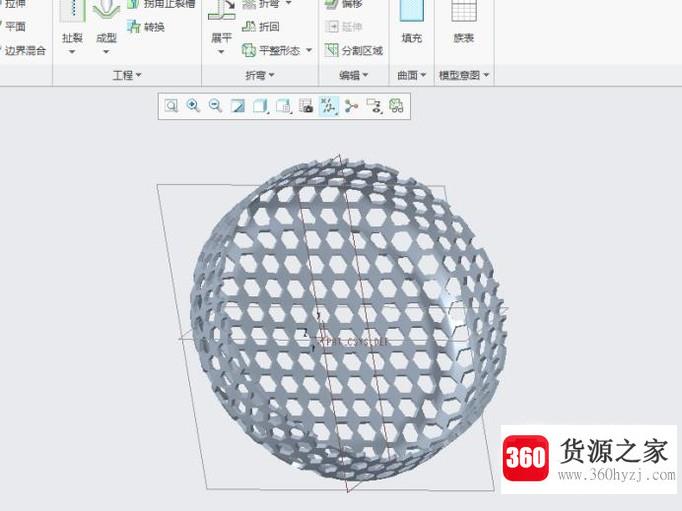
Task: Click the 填充 (Fill) surface tool
Action: (x=411, y=22)
